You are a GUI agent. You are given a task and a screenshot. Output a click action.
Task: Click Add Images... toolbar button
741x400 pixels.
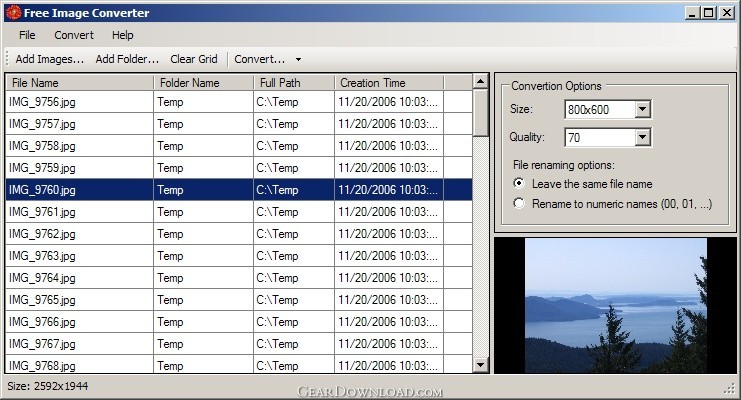point(49,59)
